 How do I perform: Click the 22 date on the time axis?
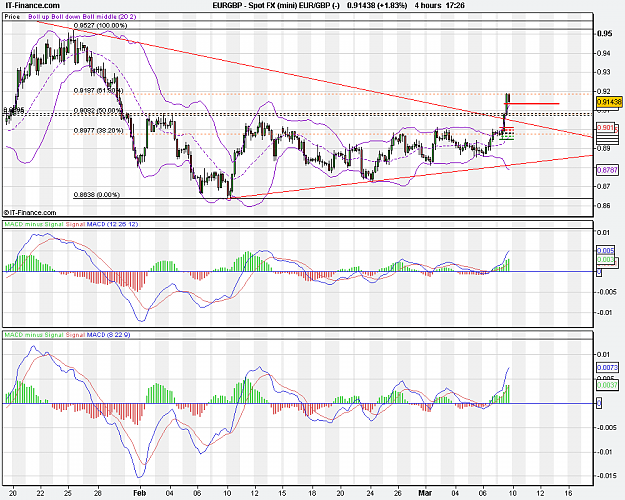[x=40, y=493]
